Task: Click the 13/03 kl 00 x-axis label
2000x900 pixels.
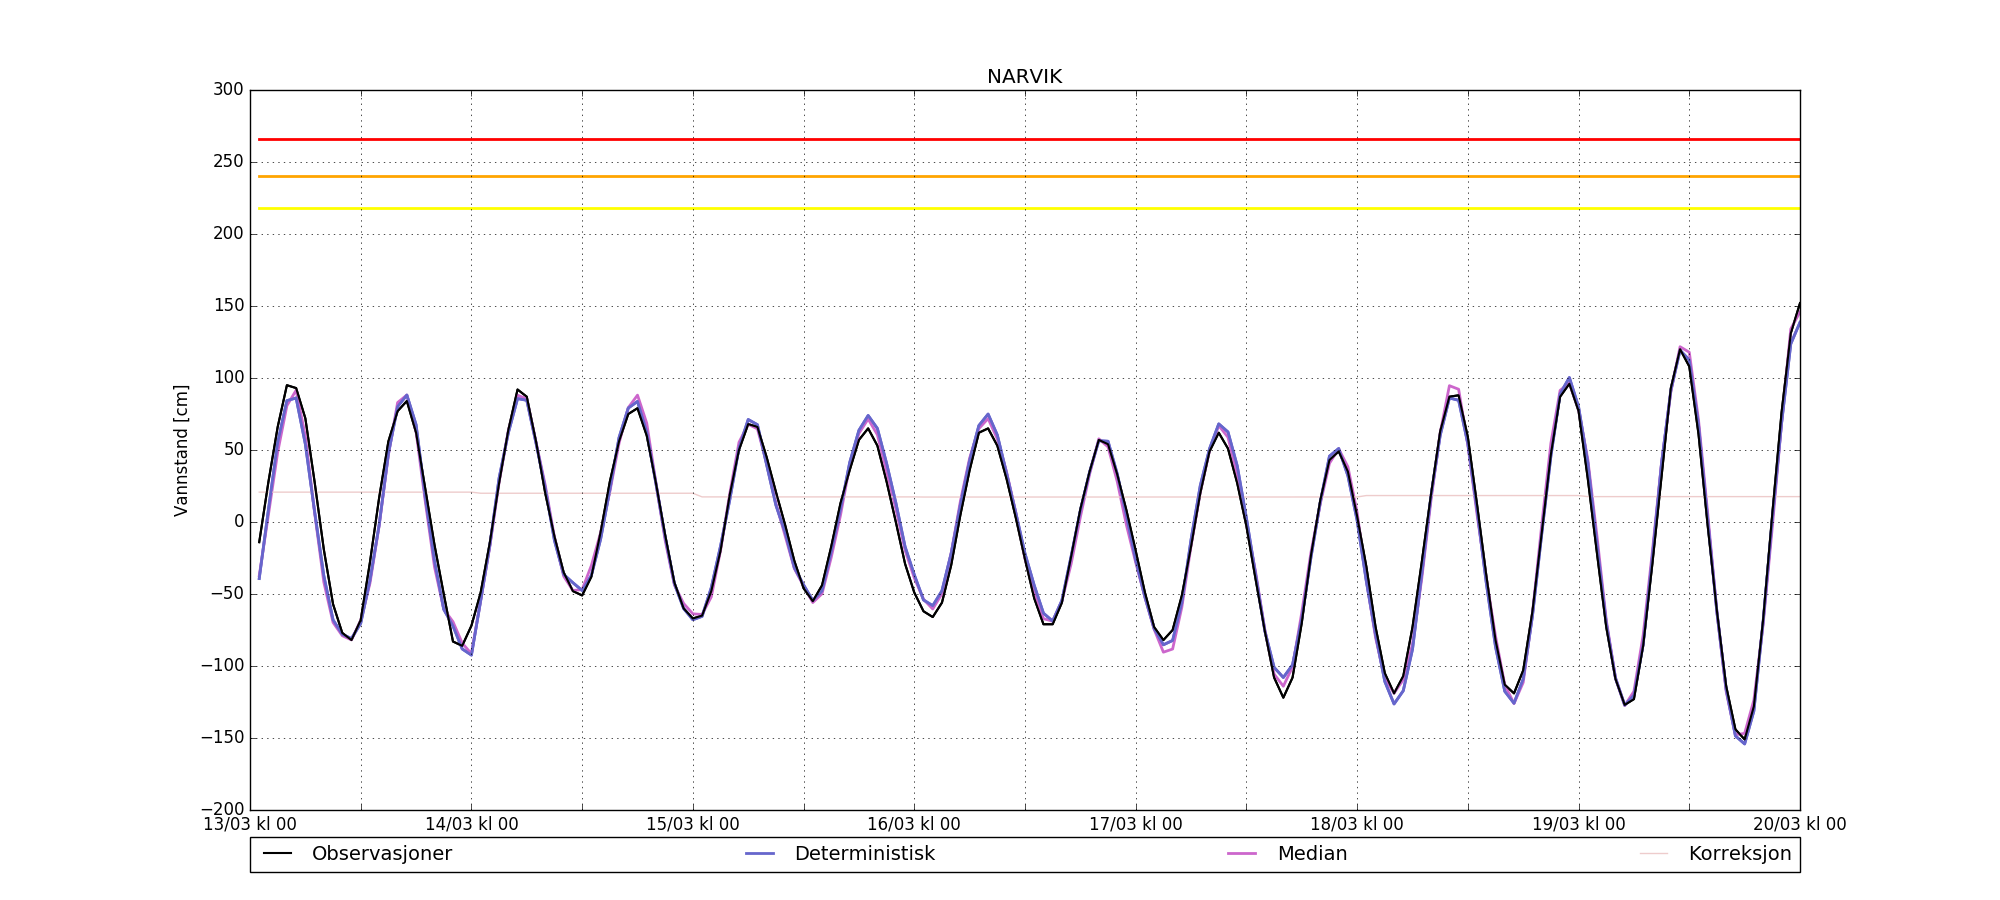Action: coord(250,825)
